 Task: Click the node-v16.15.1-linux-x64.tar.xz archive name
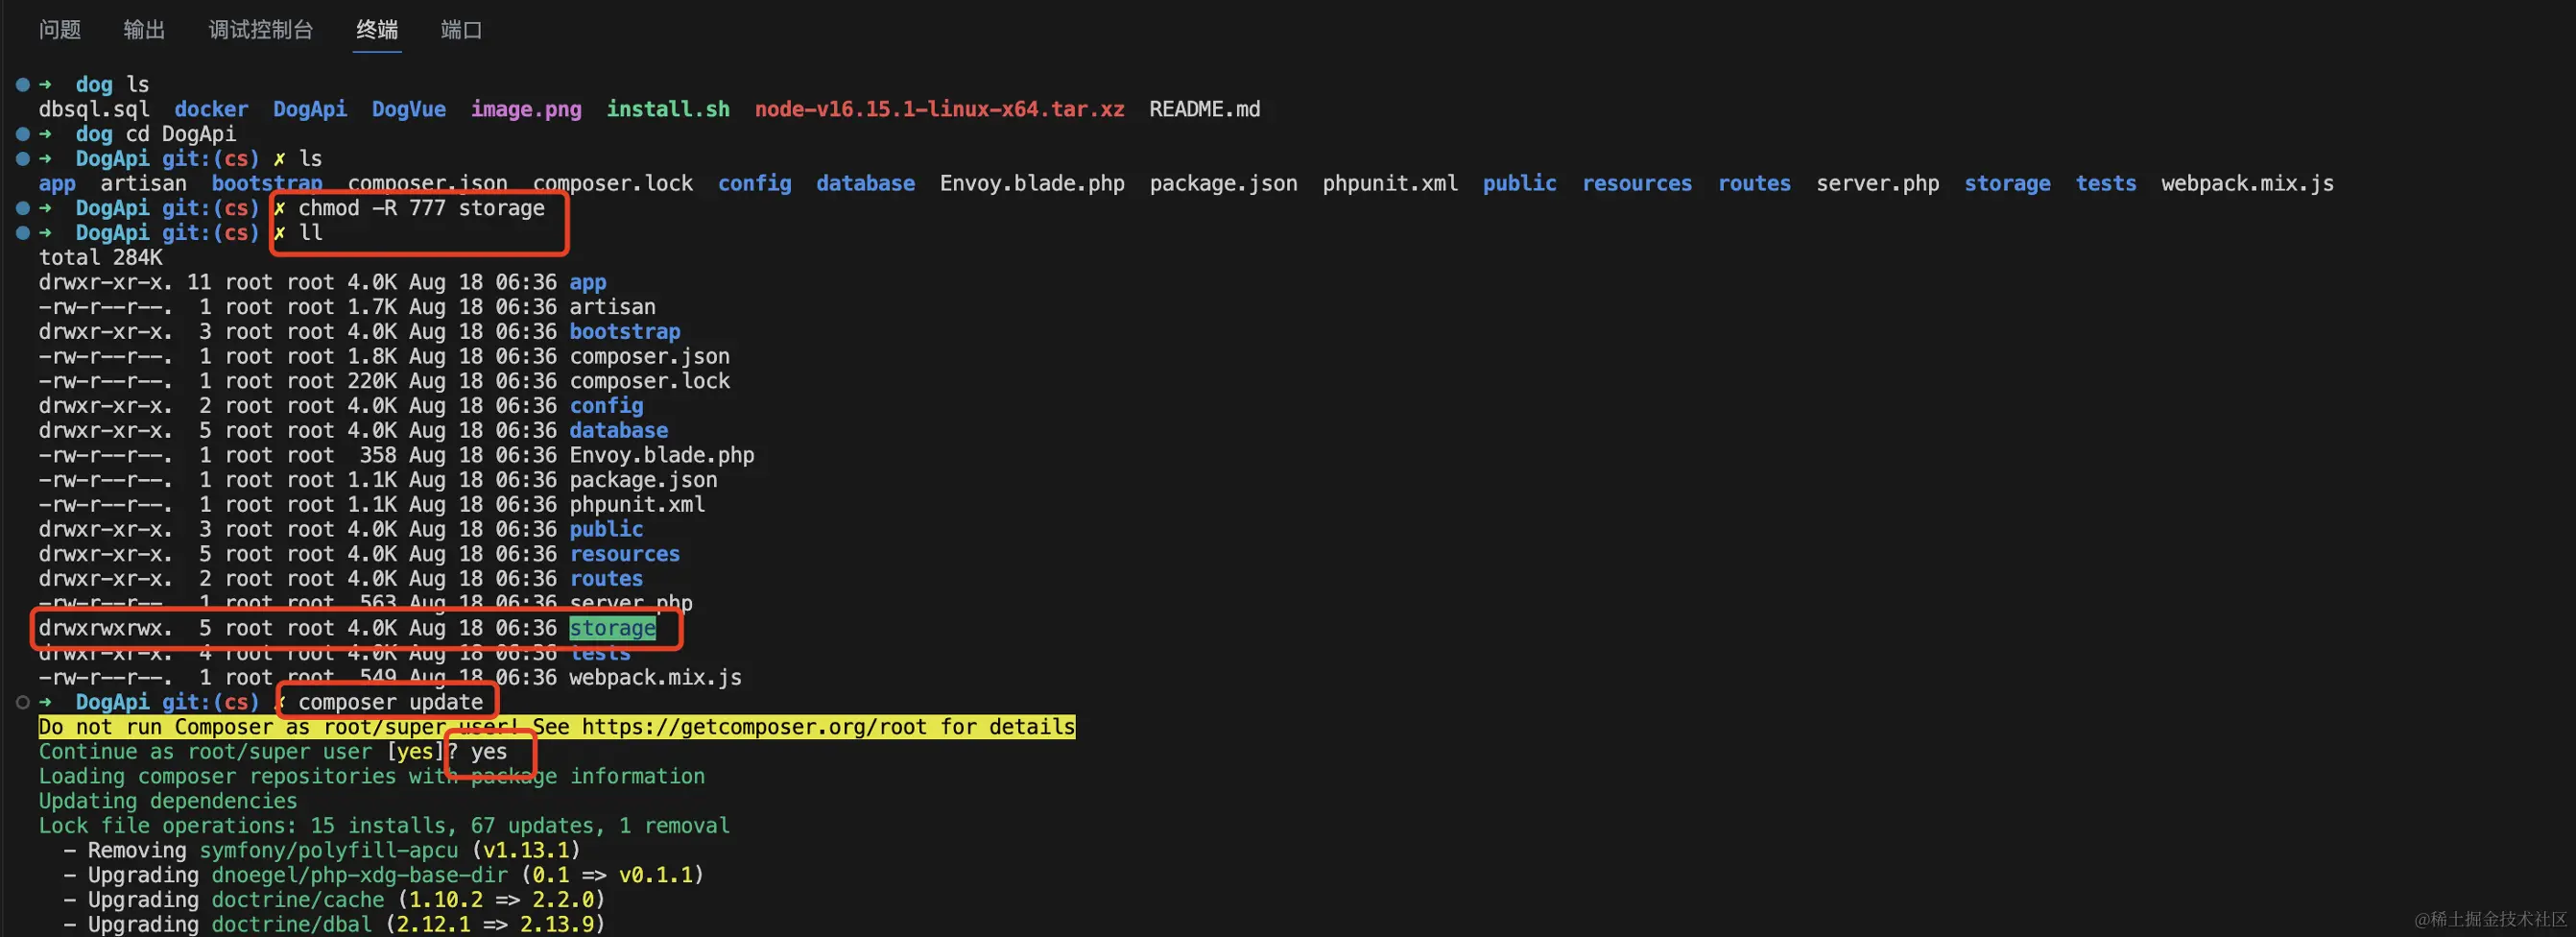click(x=939, y=109)
